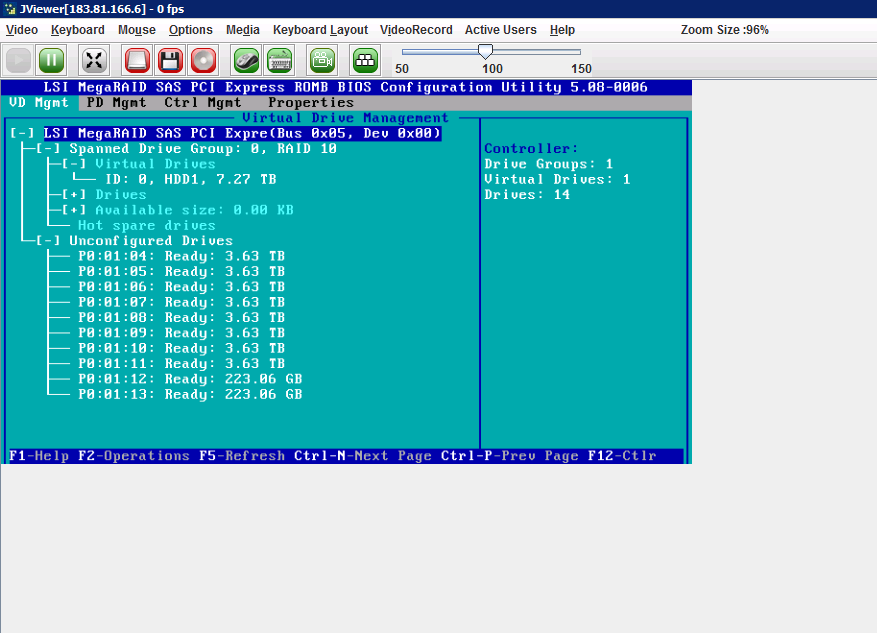
Task: Toggle the mouse cursor display icon
Action: [246, 60]
